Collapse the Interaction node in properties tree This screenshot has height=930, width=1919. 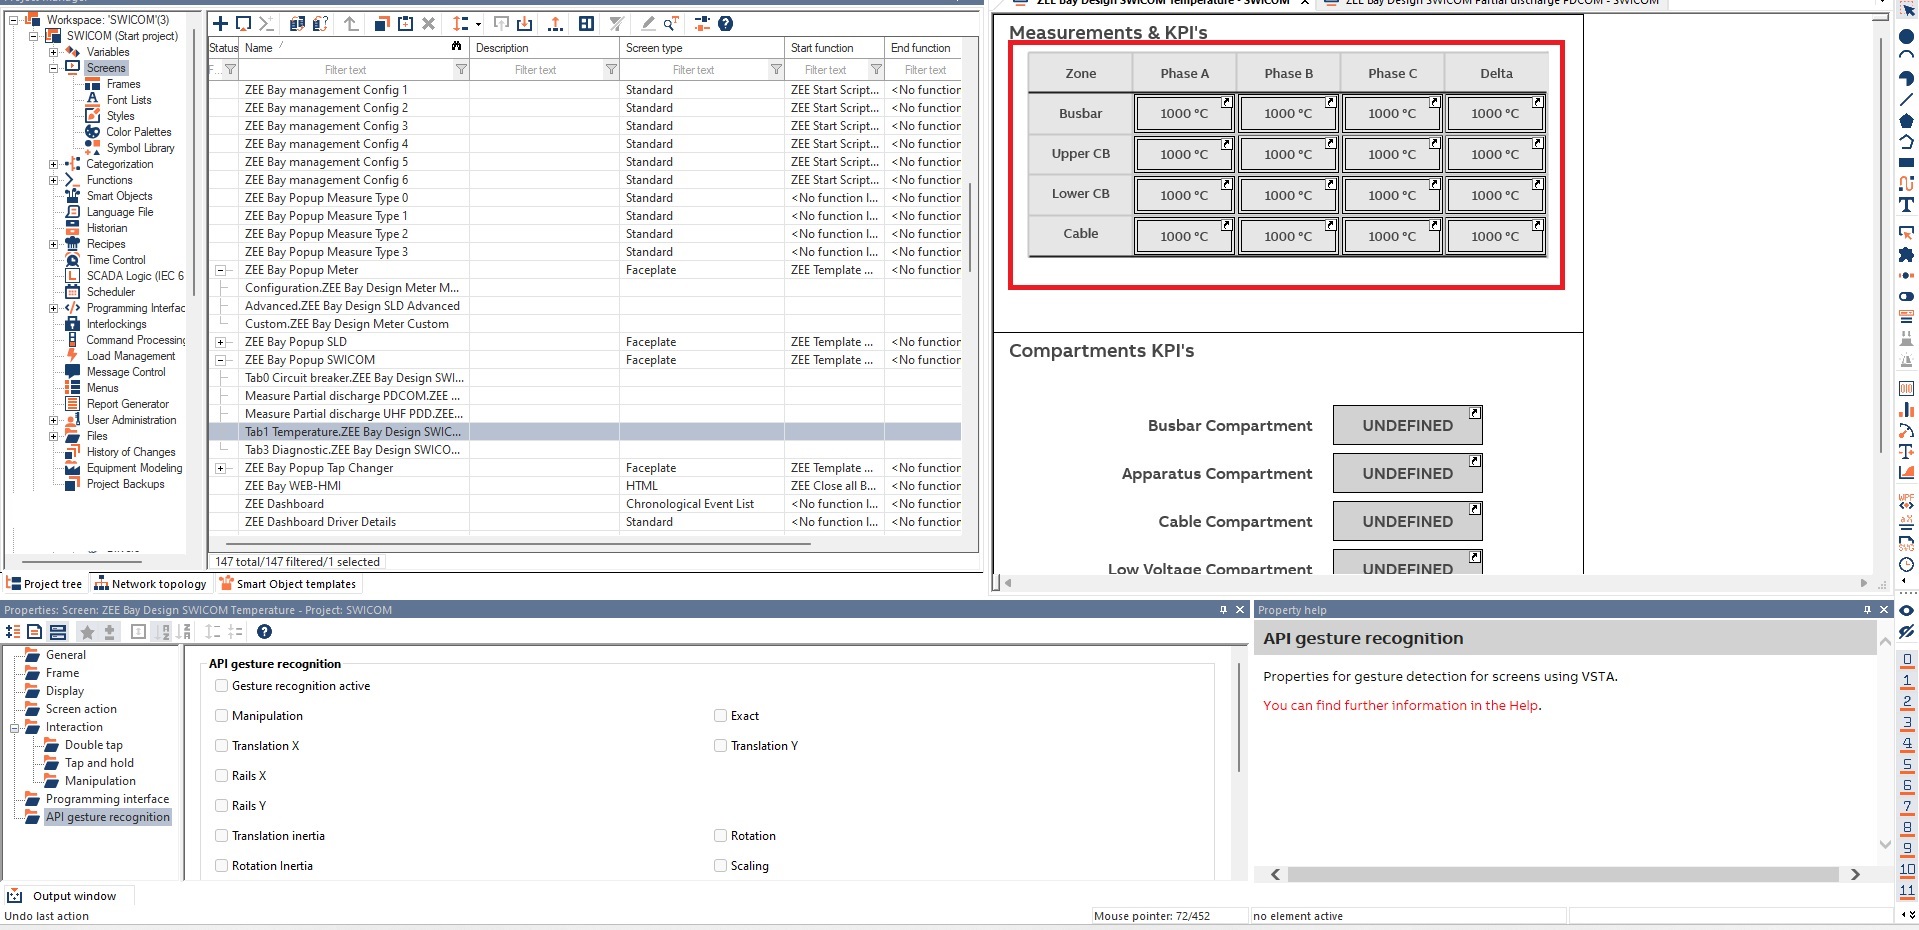(15, 727)
